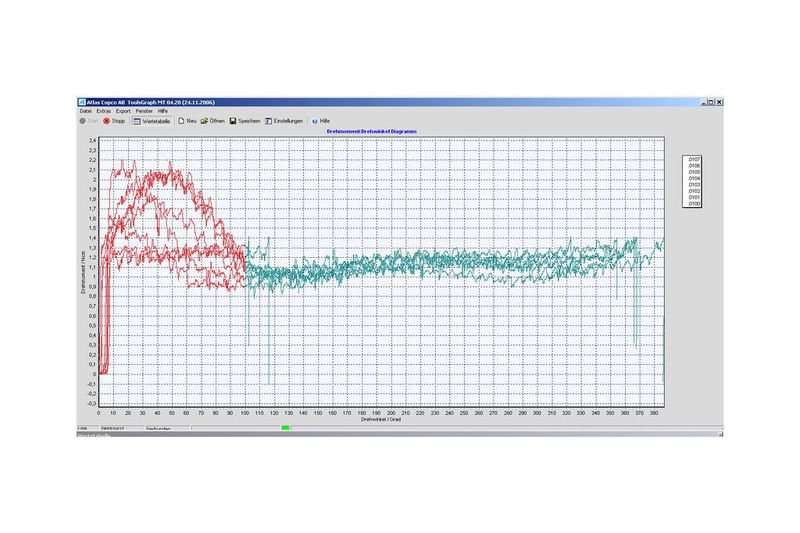Close the ToolsGraph window
The image size is (800, 533).
click(x=719, y=102)
